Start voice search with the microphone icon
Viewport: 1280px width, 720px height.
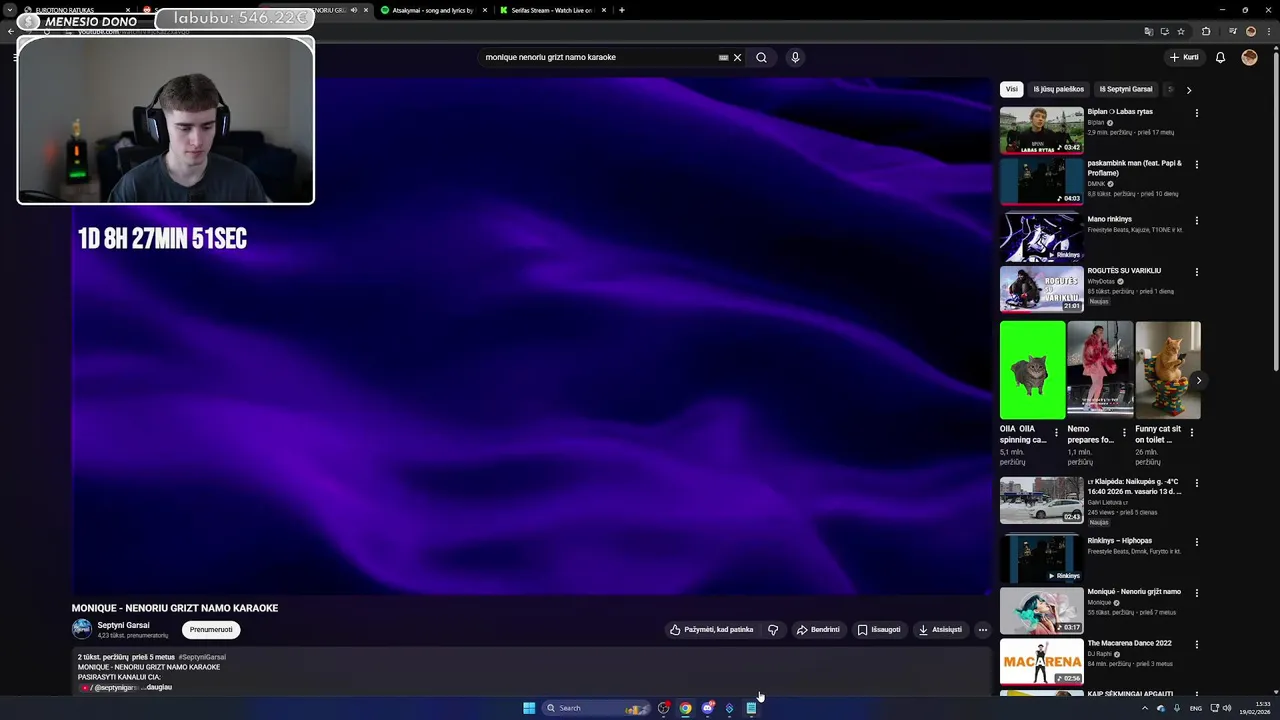click(x=795, y=57)
